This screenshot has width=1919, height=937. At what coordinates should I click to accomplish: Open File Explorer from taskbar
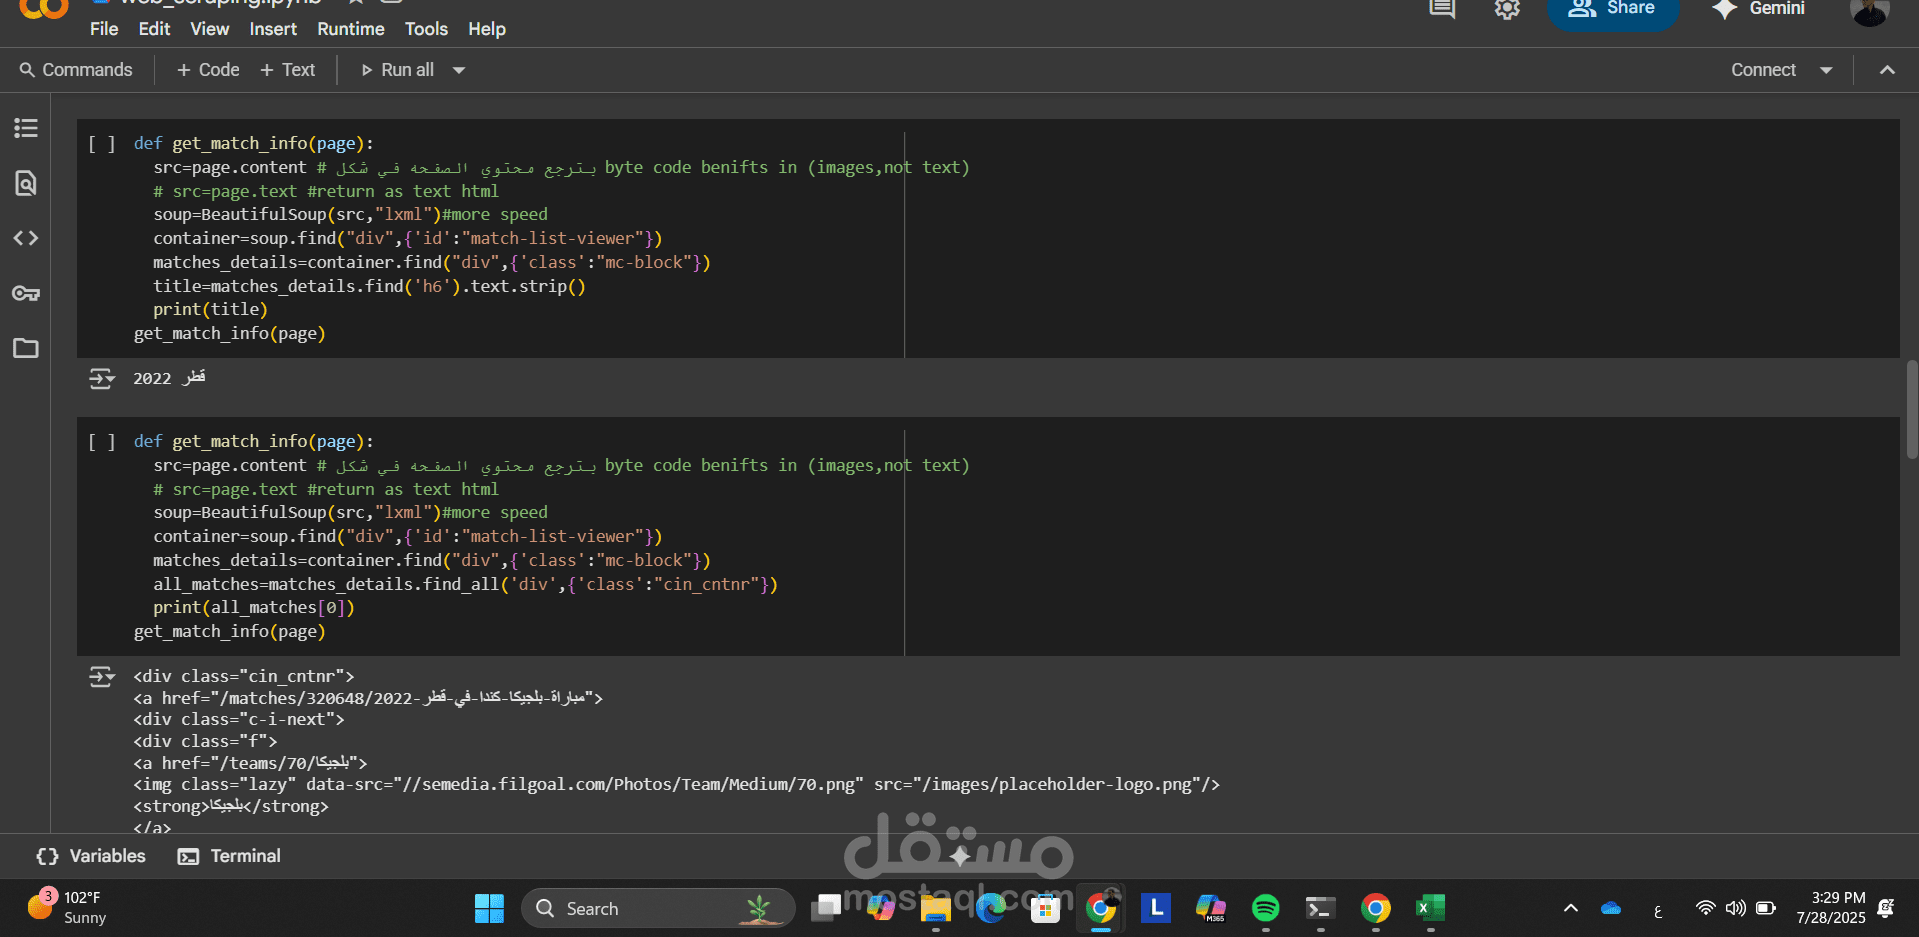point(936,908)
